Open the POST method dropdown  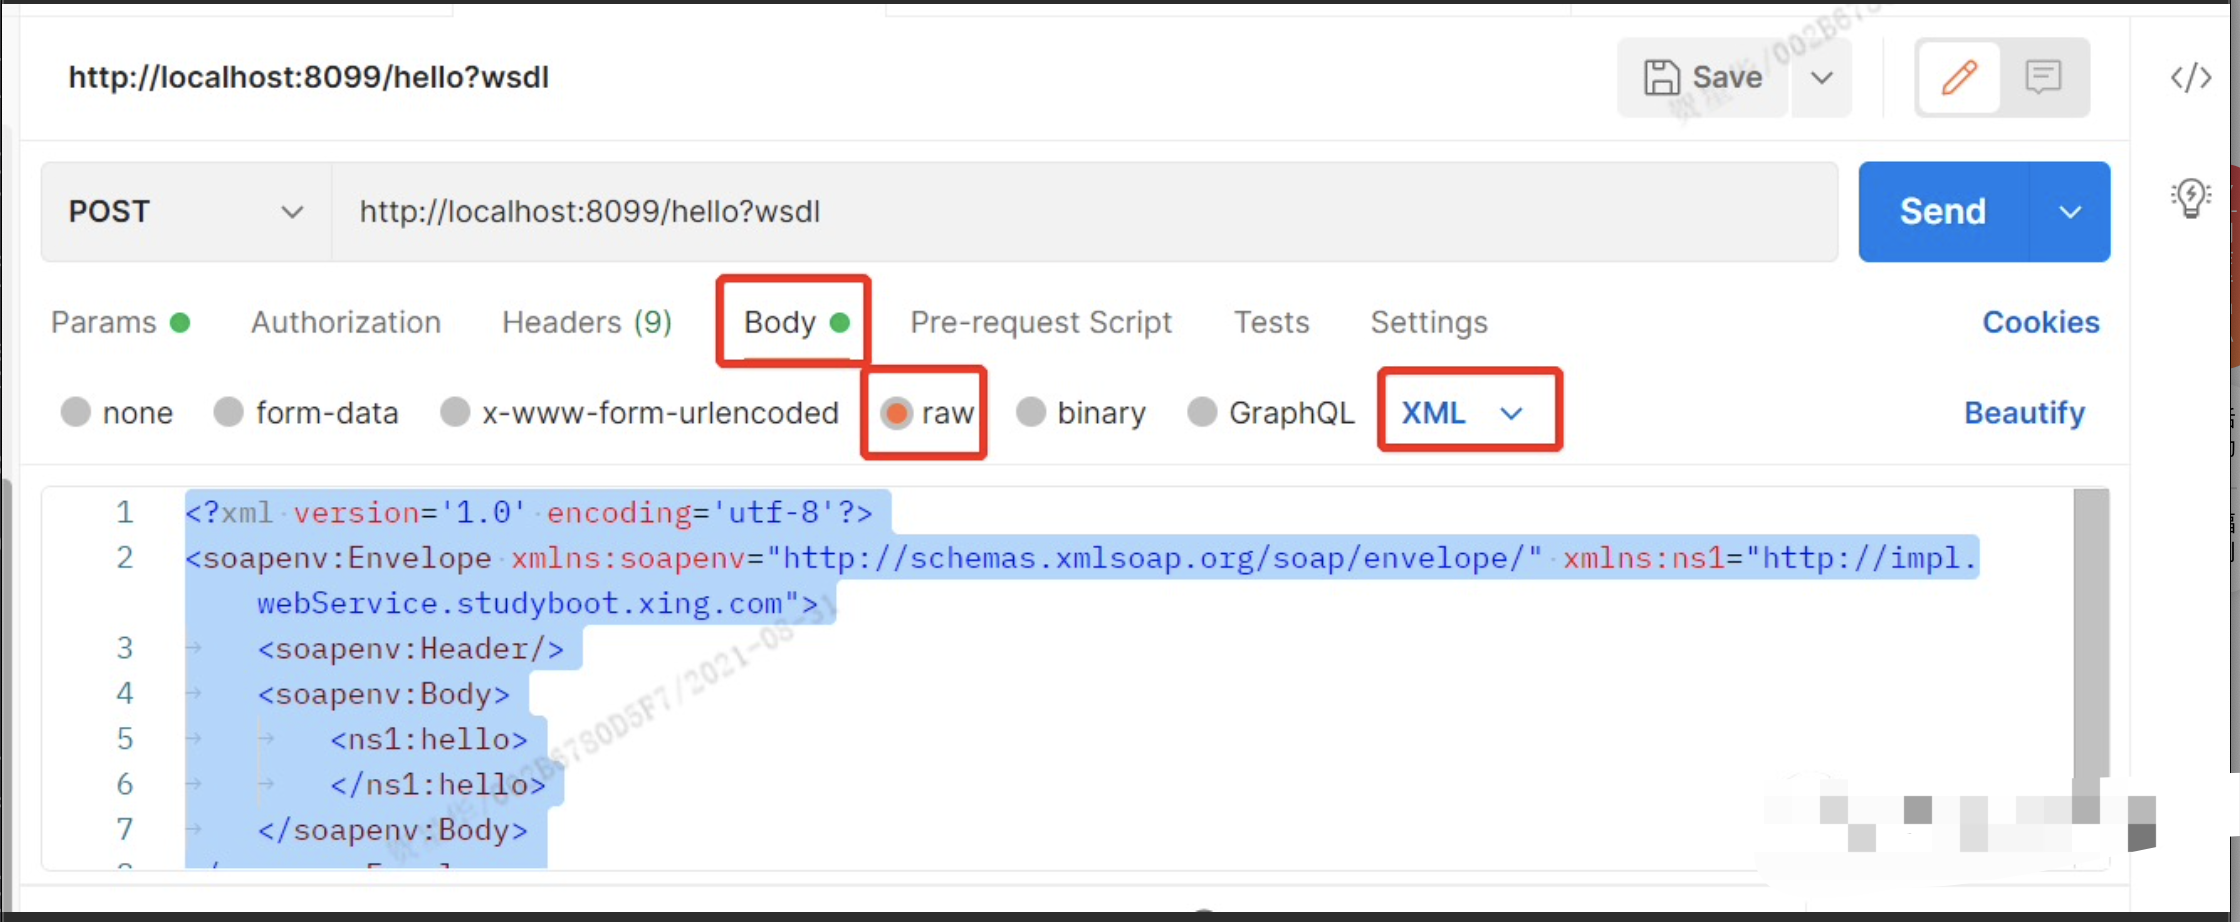point(185,212)
